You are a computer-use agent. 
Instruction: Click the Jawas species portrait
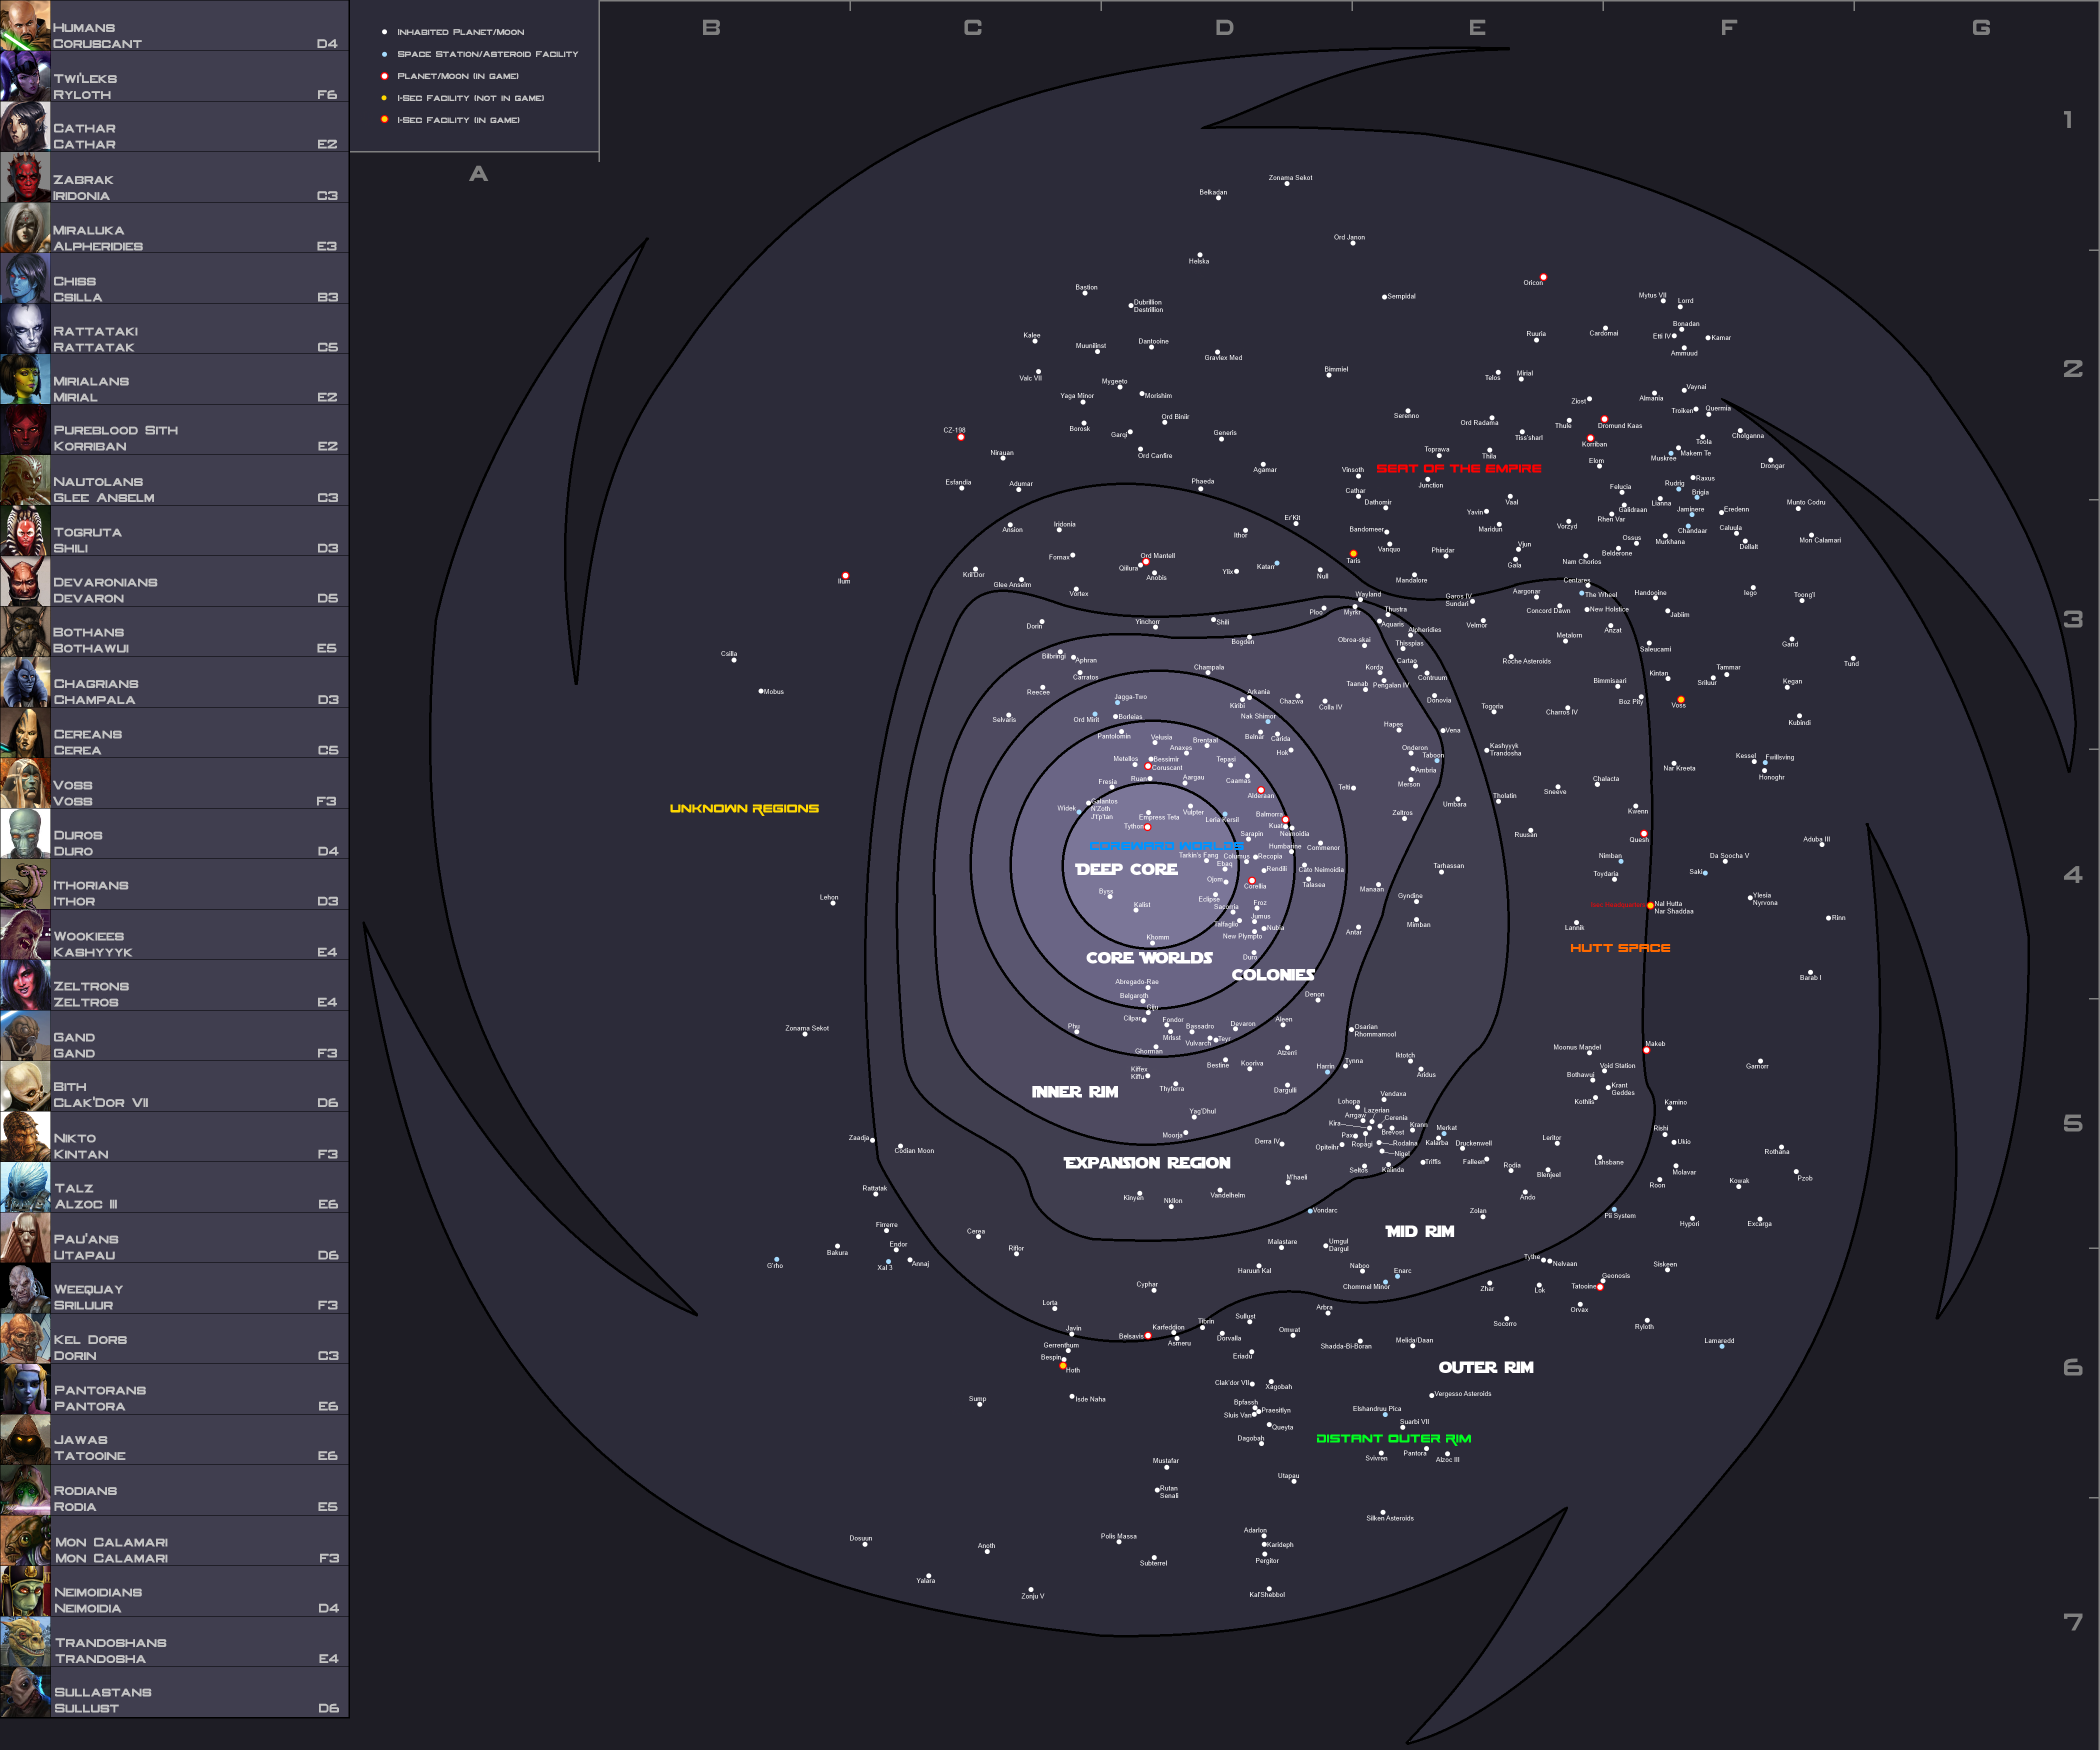click(x=25, y=1439)
